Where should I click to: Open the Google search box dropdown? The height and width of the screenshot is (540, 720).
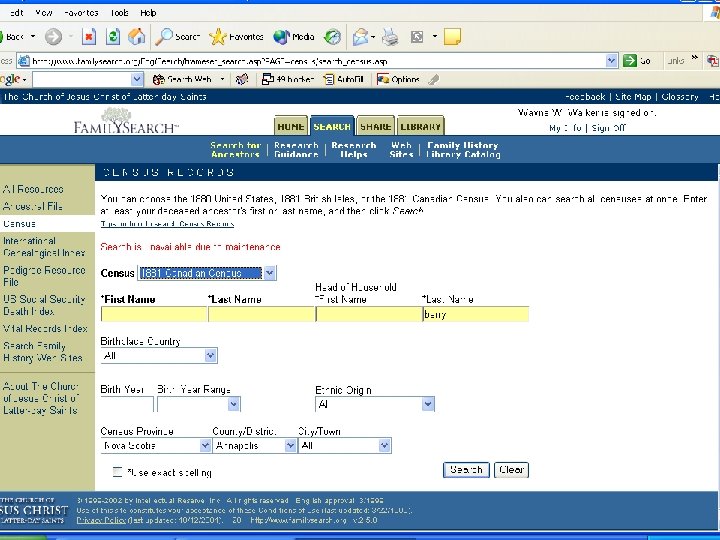(137, 79)
